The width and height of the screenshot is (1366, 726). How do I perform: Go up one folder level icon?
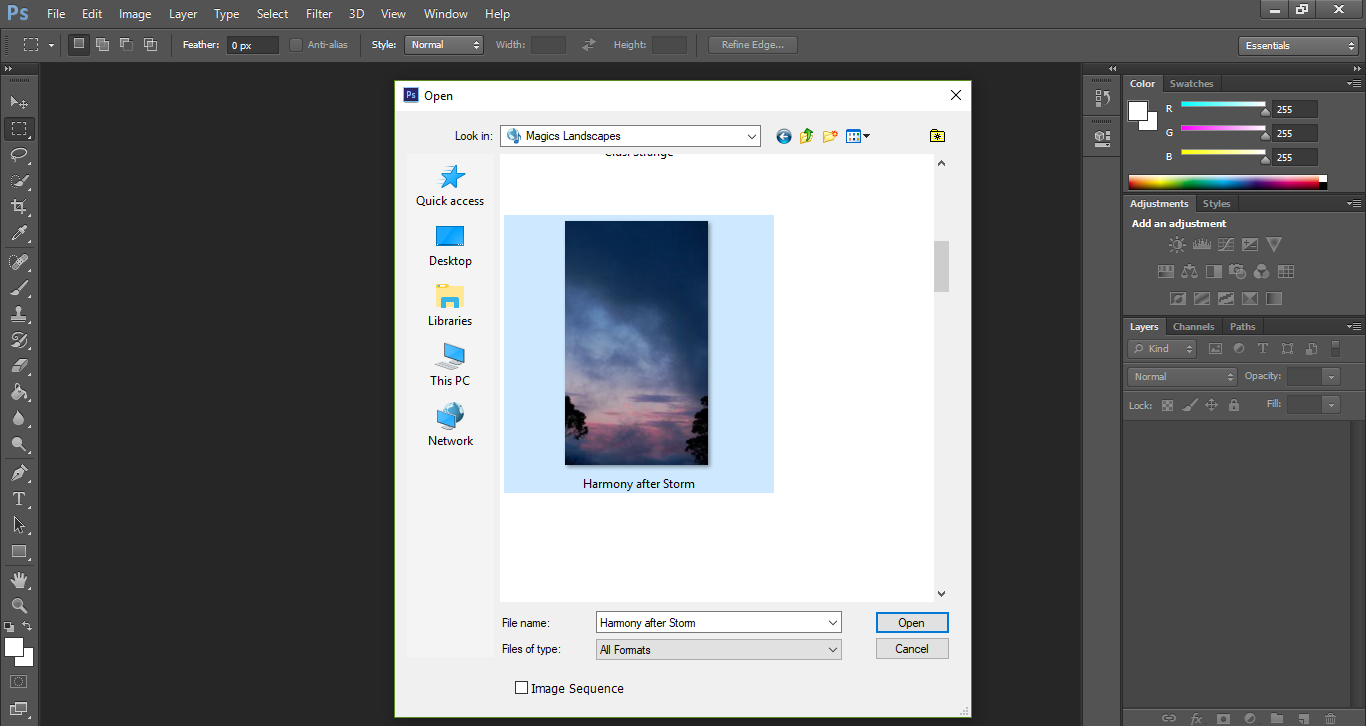tap(806, 136)
